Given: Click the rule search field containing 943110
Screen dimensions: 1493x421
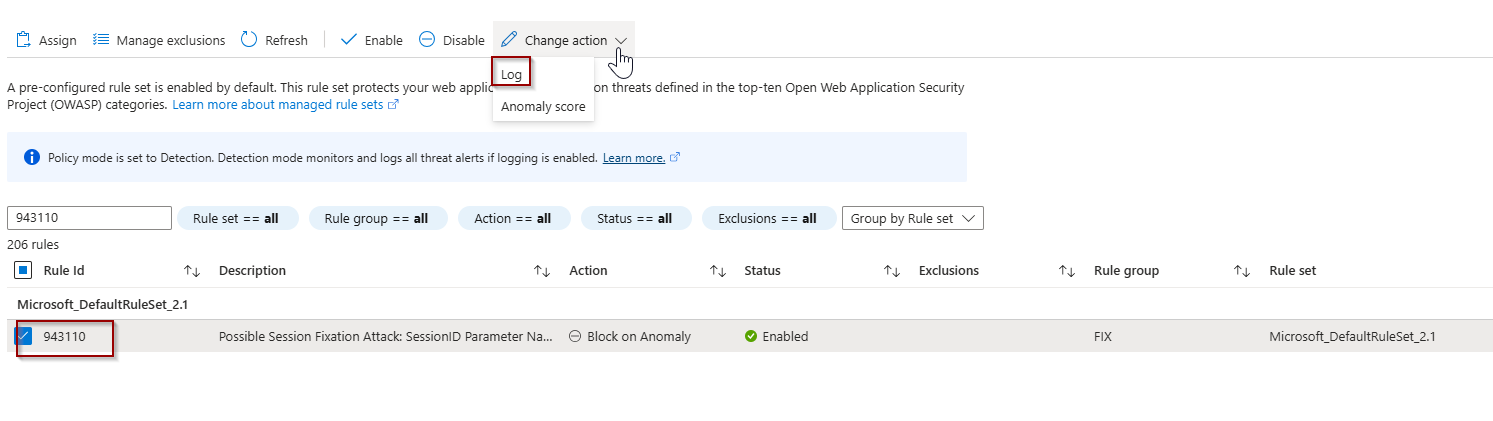Looking at the screenshot, I should point(90,218).
